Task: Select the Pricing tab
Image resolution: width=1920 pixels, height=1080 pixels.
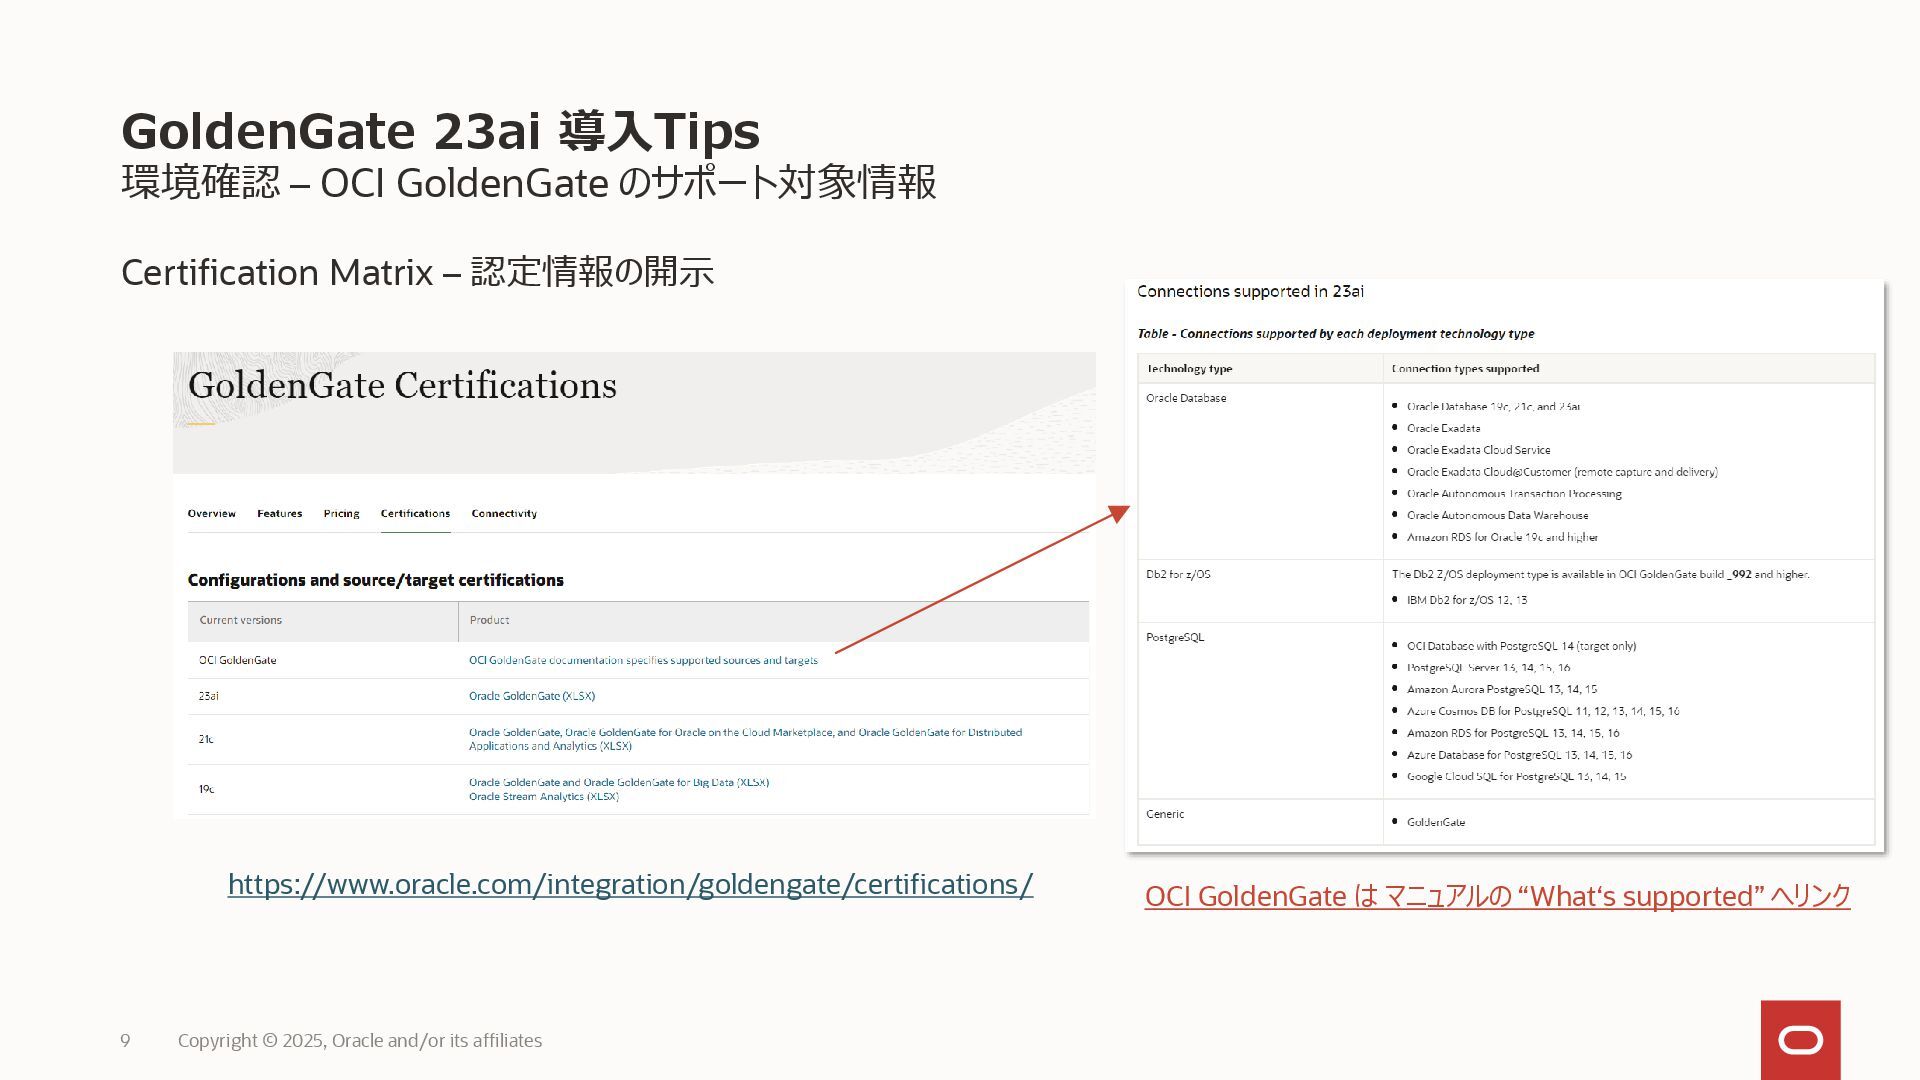Action: [x=341, y=514]
